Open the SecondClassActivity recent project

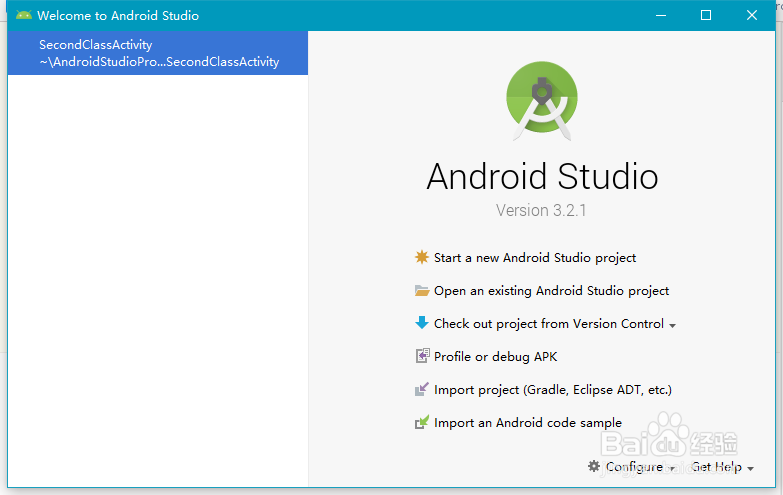tap(158, 53)
